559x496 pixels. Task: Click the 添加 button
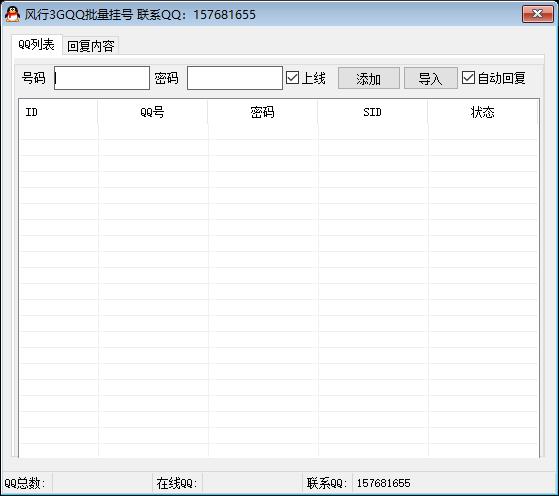(x=369, y=78)
